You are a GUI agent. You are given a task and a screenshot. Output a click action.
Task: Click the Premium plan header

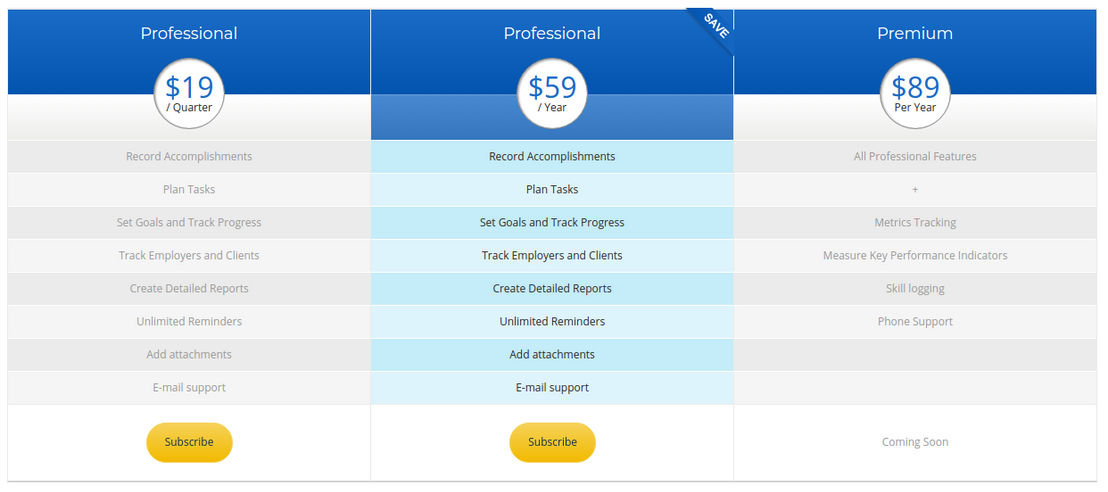coord(915,33)
